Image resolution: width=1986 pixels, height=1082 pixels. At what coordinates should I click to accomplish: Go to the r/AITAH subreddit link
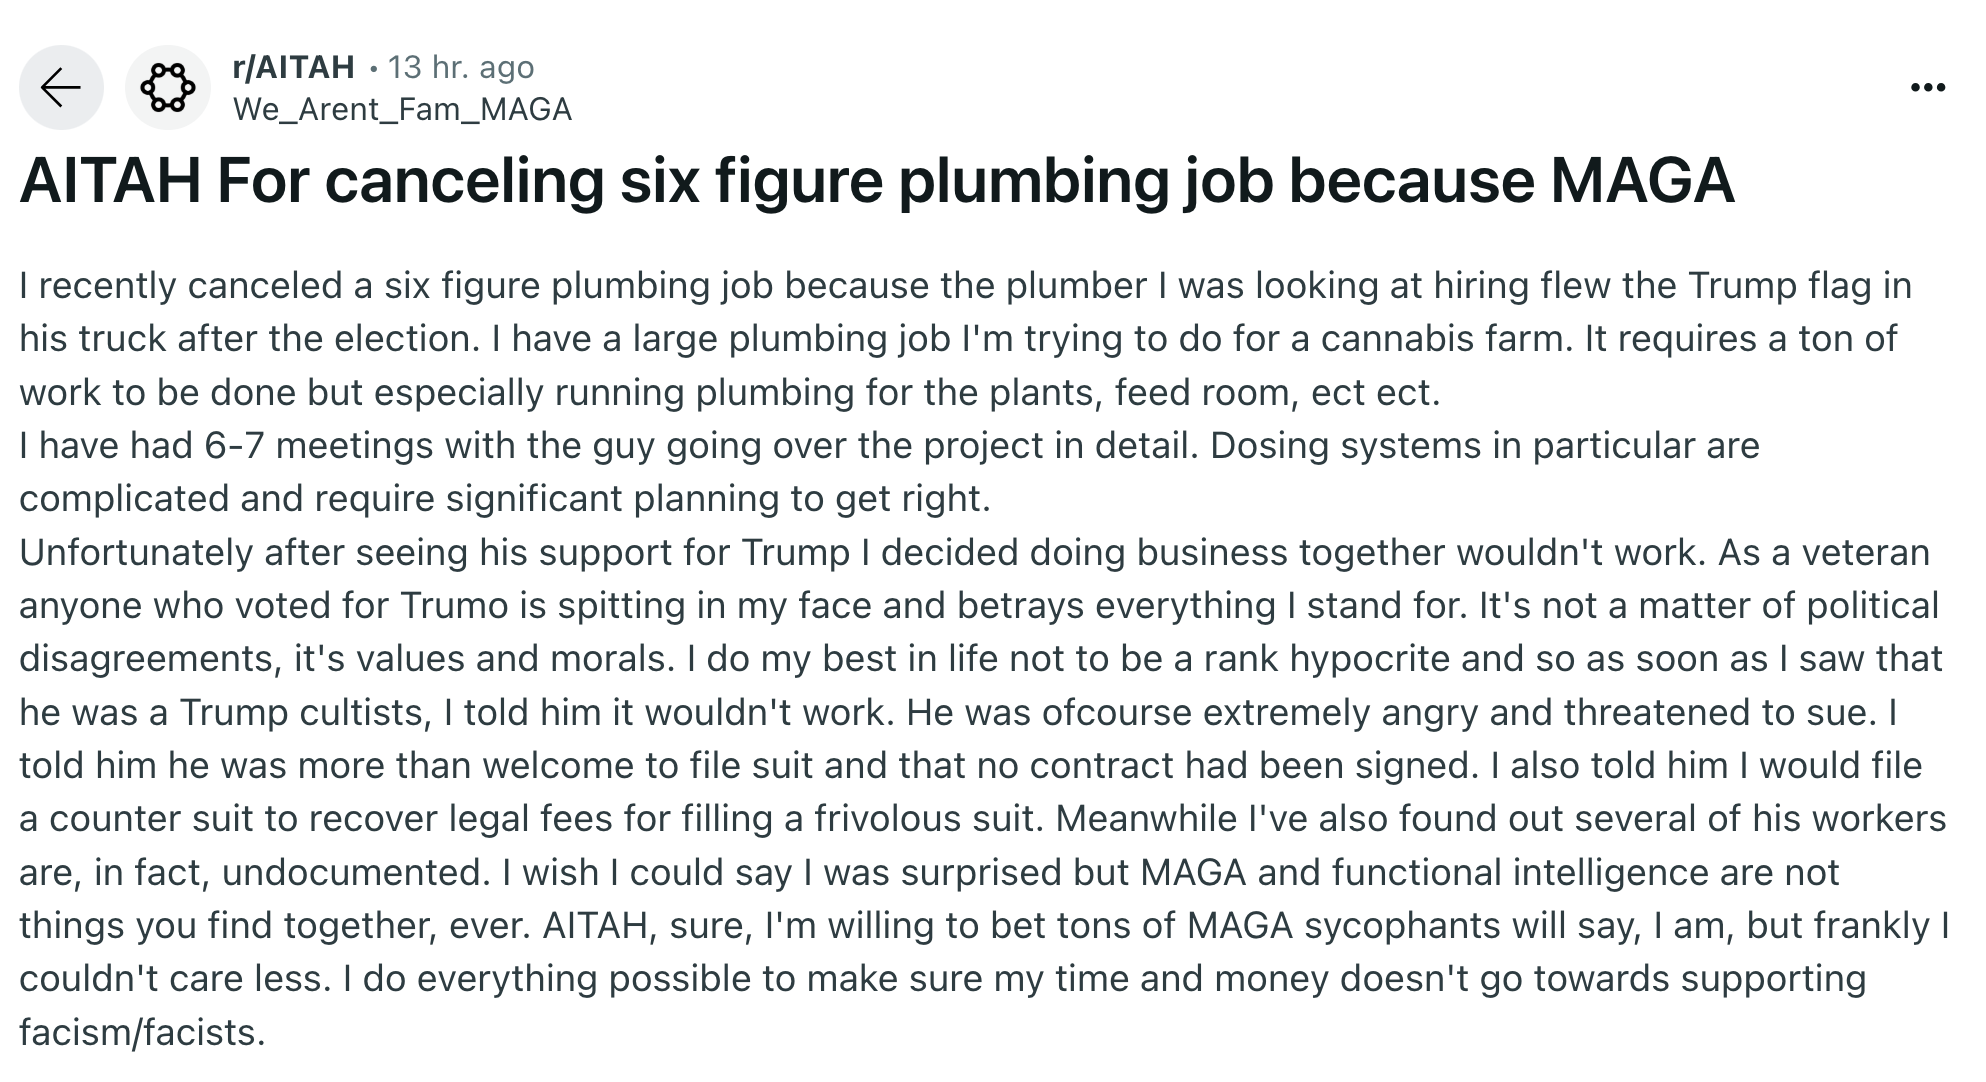pos(293,67)
